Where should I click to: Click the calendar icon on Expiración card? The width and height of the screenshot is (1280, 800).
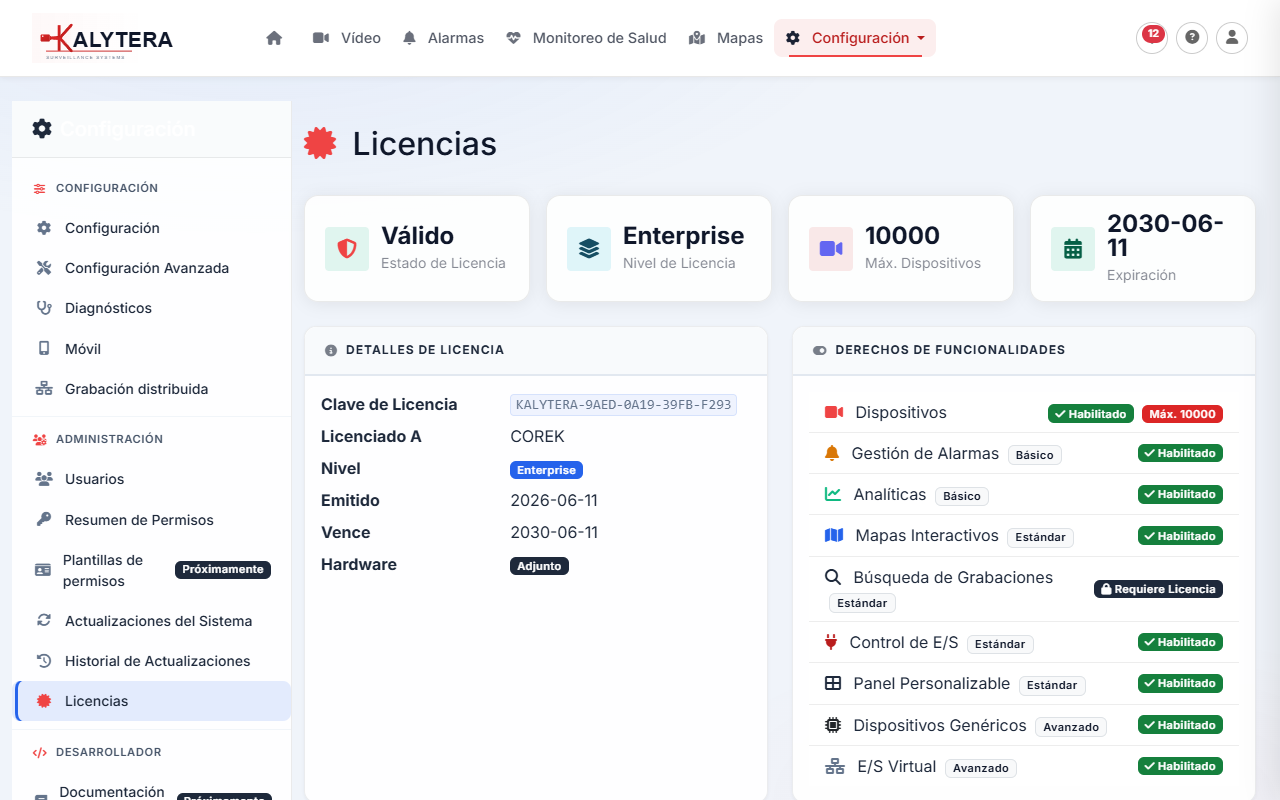pos(1073,249)
